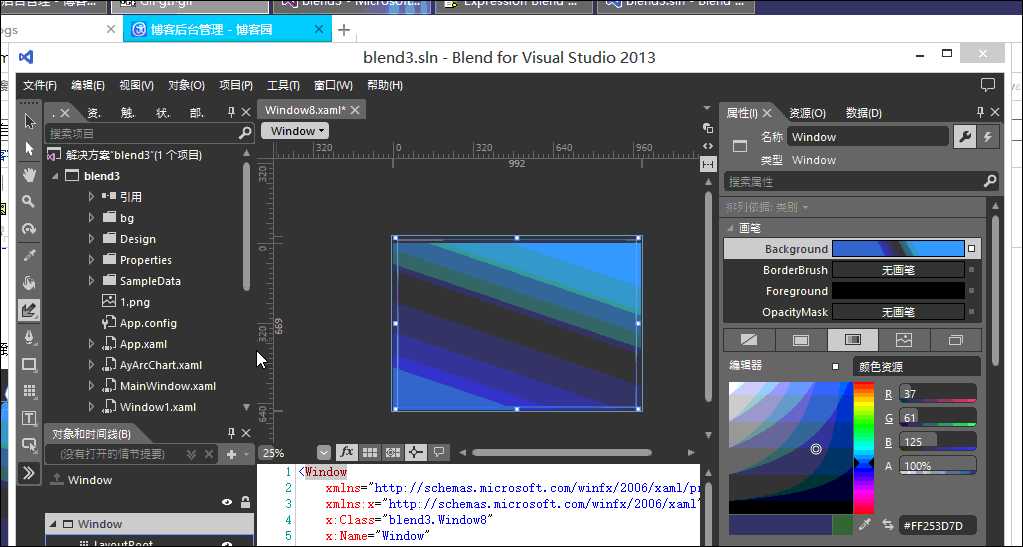Open the Window breadcrumb dropdown
Image resolution: width=1023 pixels, height=547 pixels.
pos(295,131)
